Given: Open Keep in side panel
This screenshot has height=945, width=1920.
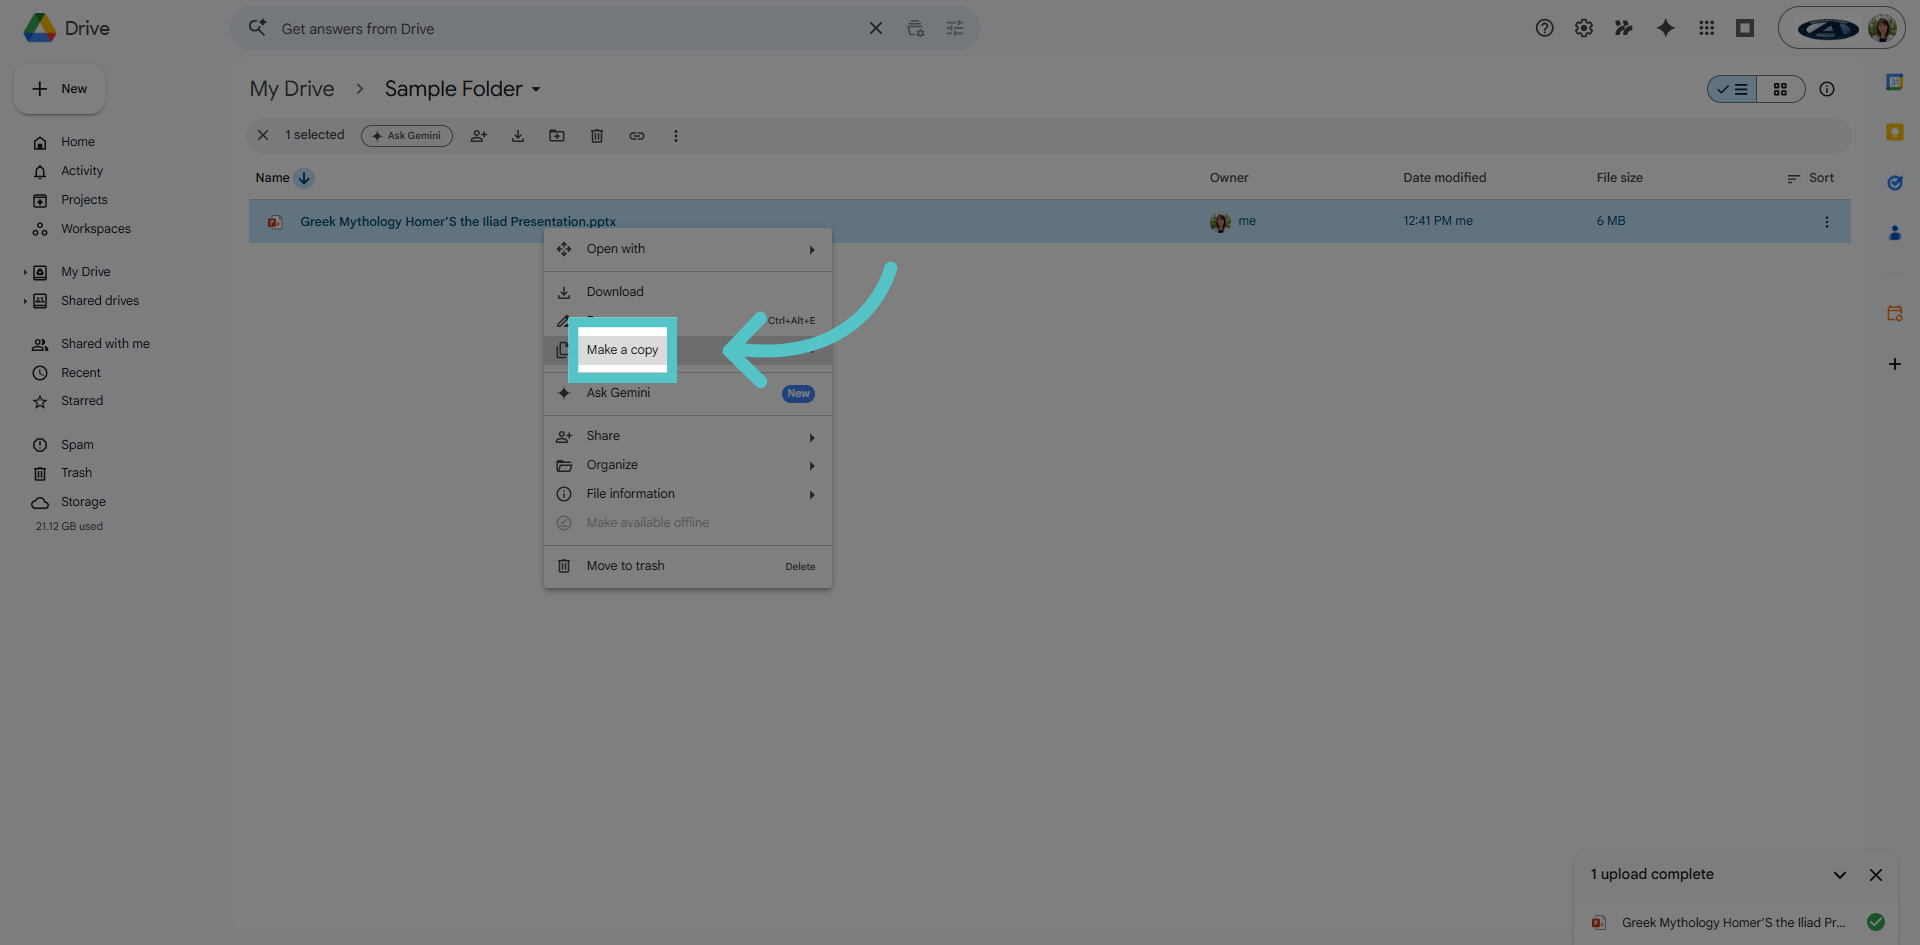Looking at the screenshot, I should 1894,132.
